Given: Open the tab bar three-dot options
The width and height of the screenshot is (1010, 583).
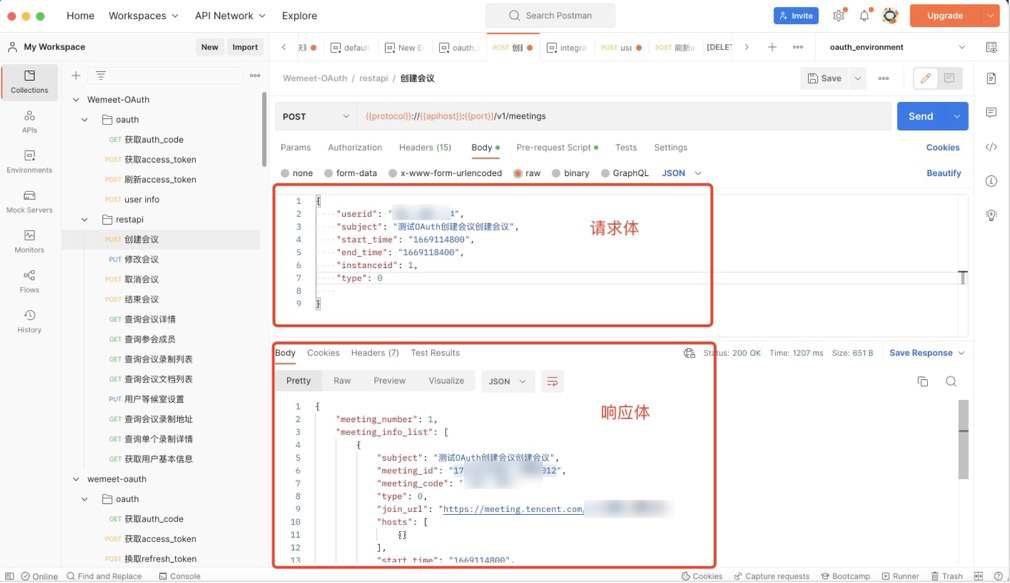Looking at the screenshot, I should pyautogui.click(x=797, y=47).
